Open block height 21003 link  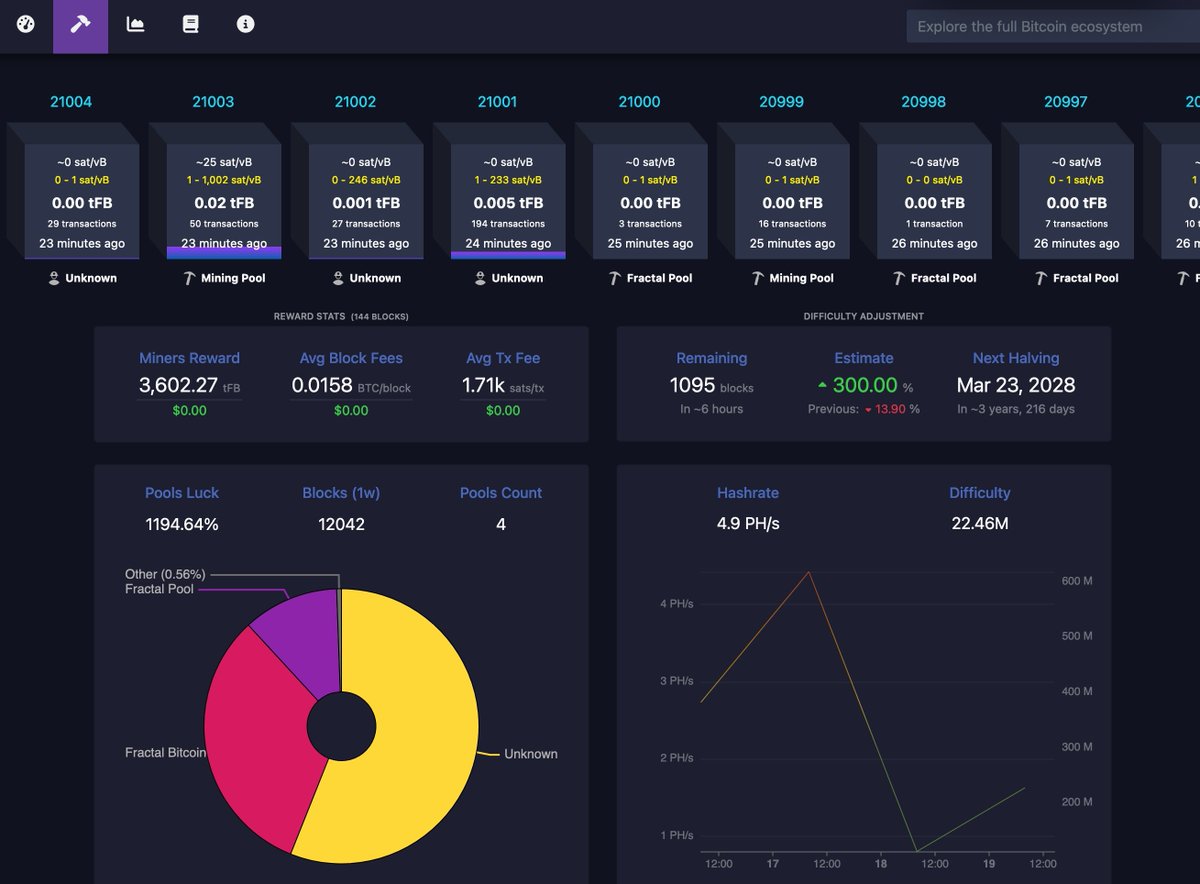tap(213, 102)
